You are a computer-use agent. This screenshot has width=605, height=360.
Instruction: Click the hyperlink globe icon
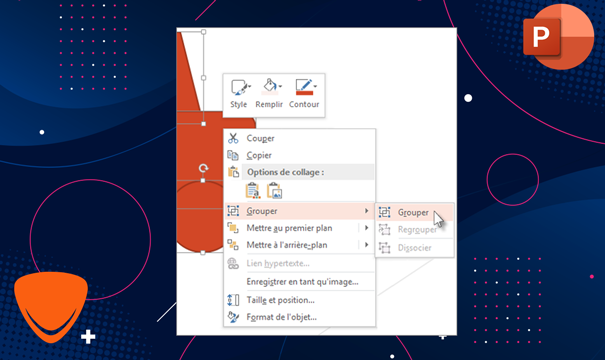click(233, 264)
